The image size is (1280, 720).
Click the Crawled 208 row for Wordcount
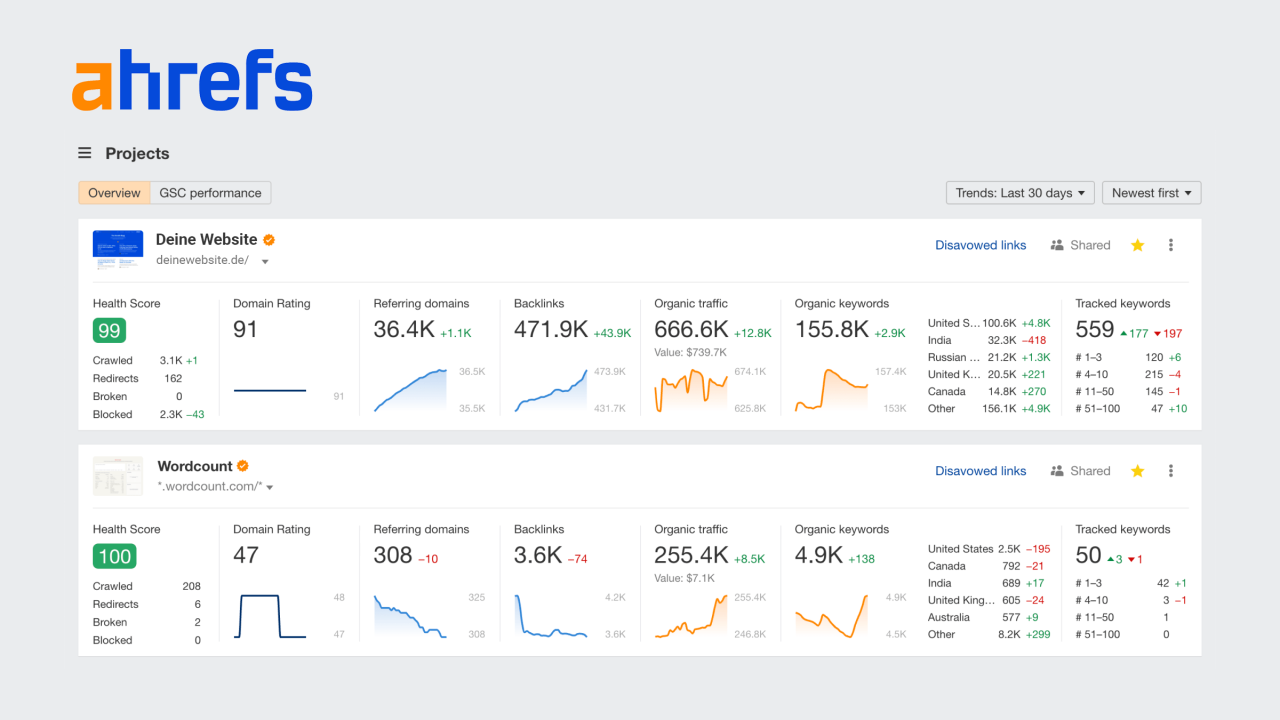pyautogui.click(x=148, y=586)
